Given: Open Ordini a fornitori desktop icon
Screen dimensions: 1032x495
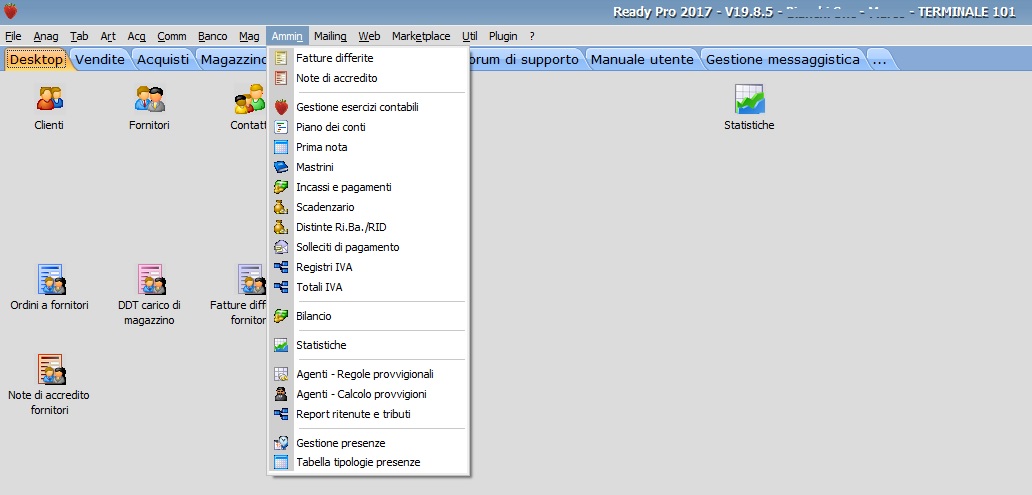Looking at the screenshot, I should pyautogui.click(x=50, y=279).
